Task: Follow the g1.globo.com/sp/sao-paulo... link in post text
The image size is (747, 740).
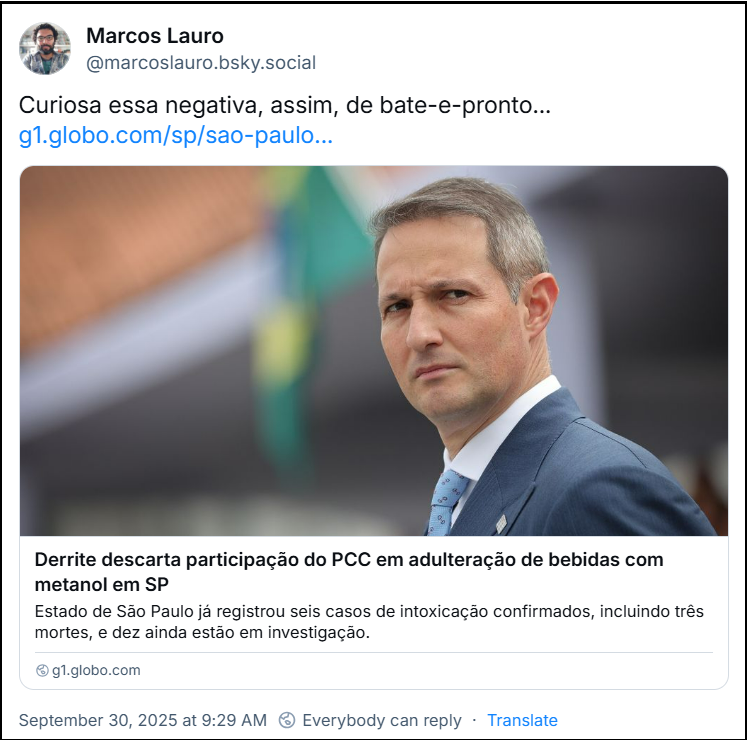Action: [175, 135]
